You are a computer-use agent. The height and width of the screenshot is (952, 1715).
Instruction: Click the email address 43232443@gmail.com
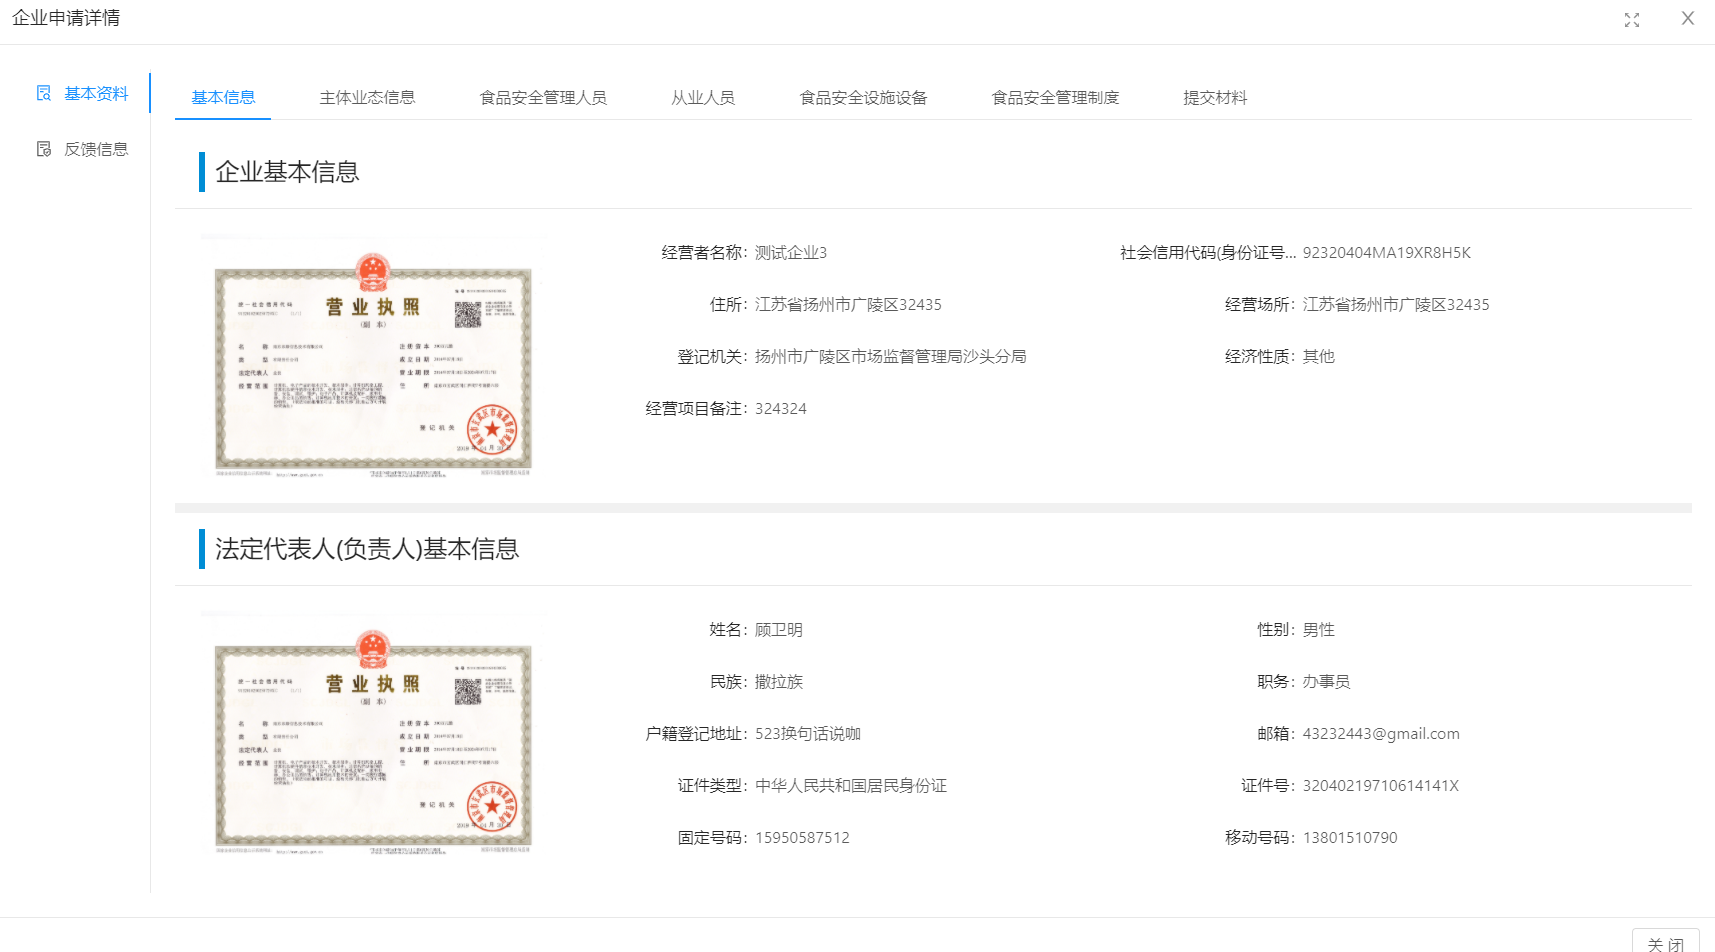click(1380, 733)
